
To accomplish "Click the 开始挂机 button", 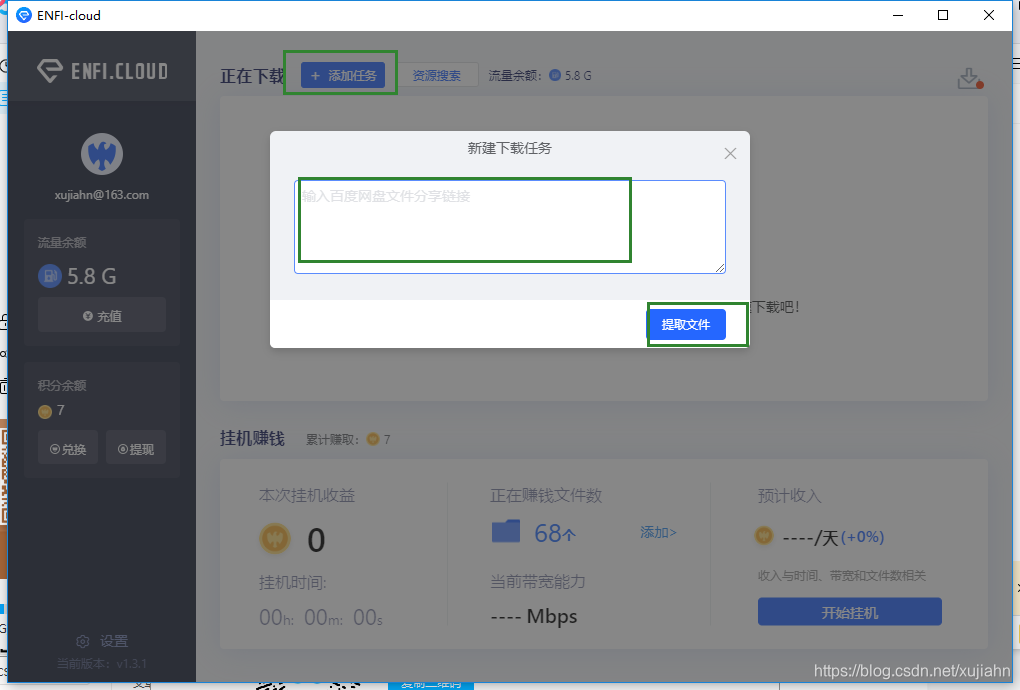I will point(850,612).
